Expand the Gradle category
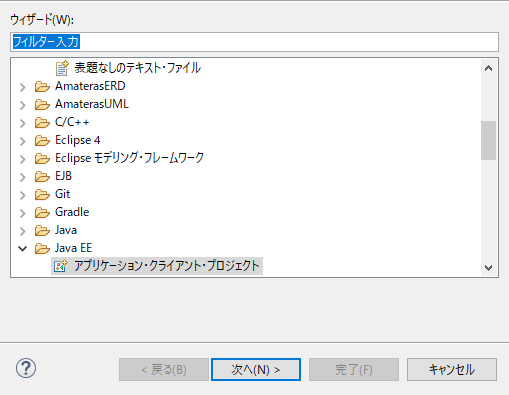The width and height of the screenshot is (509, 395). [x=23, y=213]
